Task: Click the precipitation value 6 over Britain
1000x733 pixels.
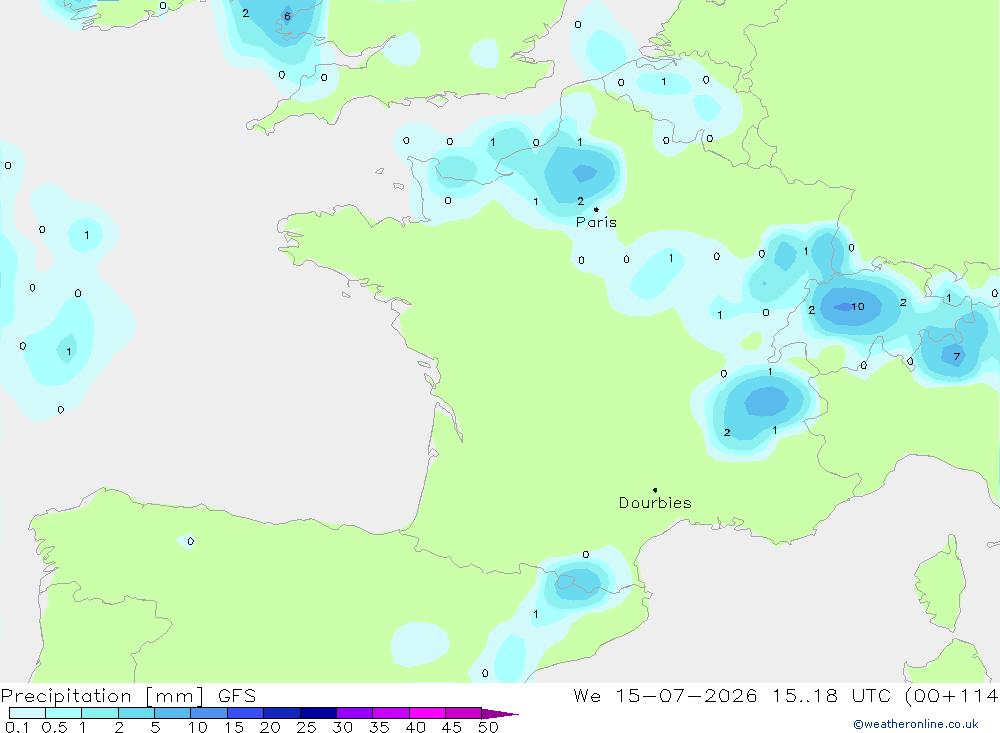Action: coord(287,17)
